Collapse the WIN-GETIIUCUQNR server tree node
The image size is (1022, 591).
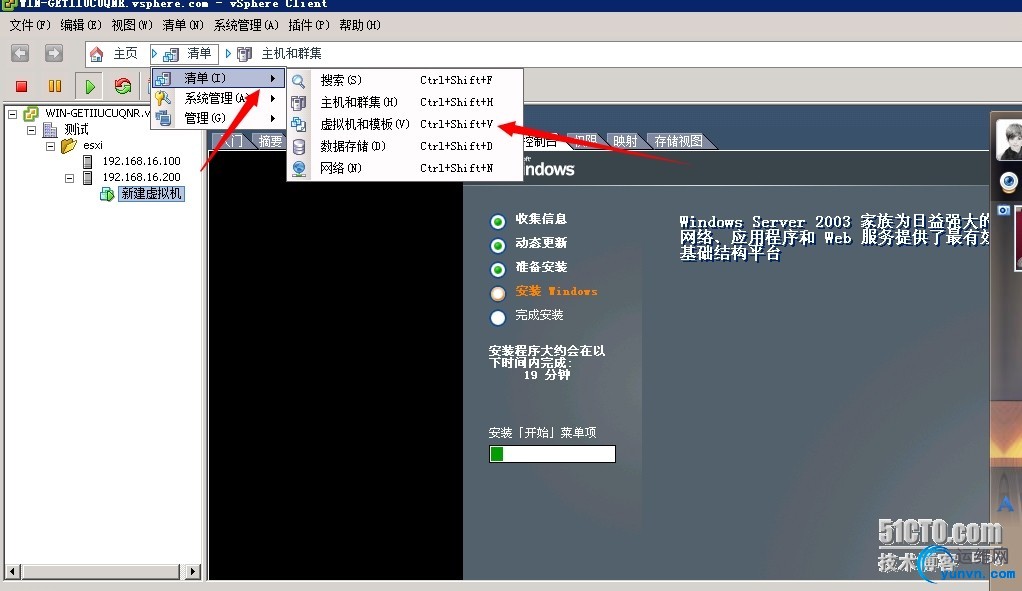12,114
